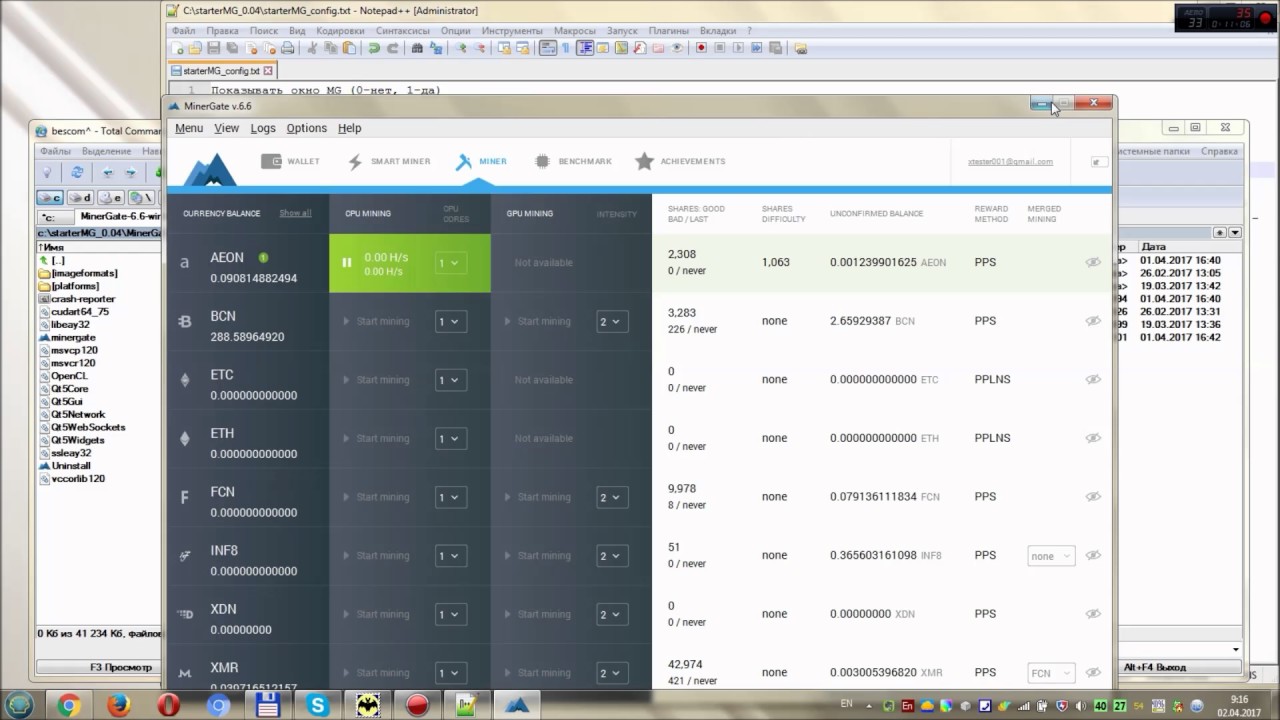
Task: Toggle visibility eye for XMR row
Action: pos(1093,672)
